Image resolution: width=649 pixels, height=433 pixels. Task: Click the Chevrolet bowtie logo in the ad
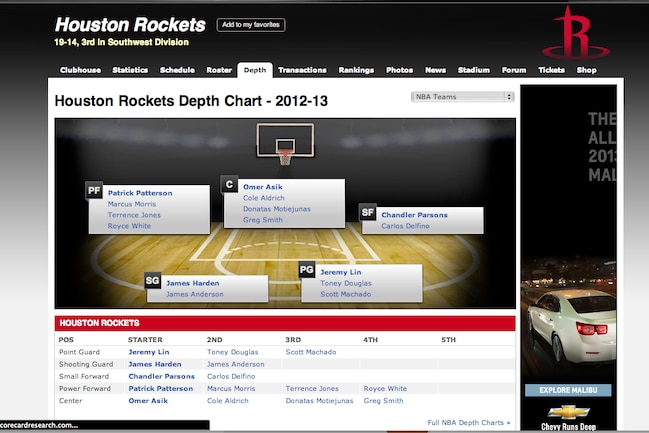[x=569, y=412]
